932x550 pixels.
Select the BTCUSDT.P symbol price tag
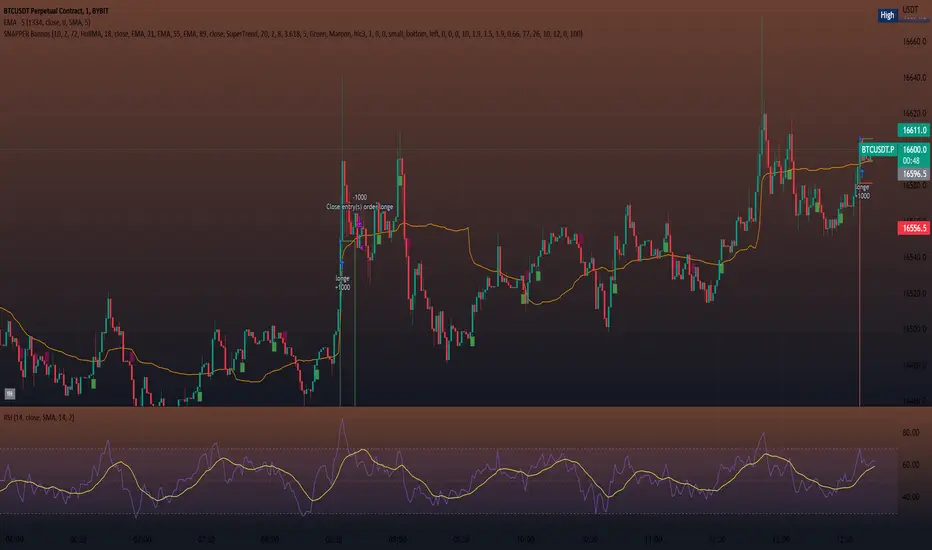tap(880, 146)
